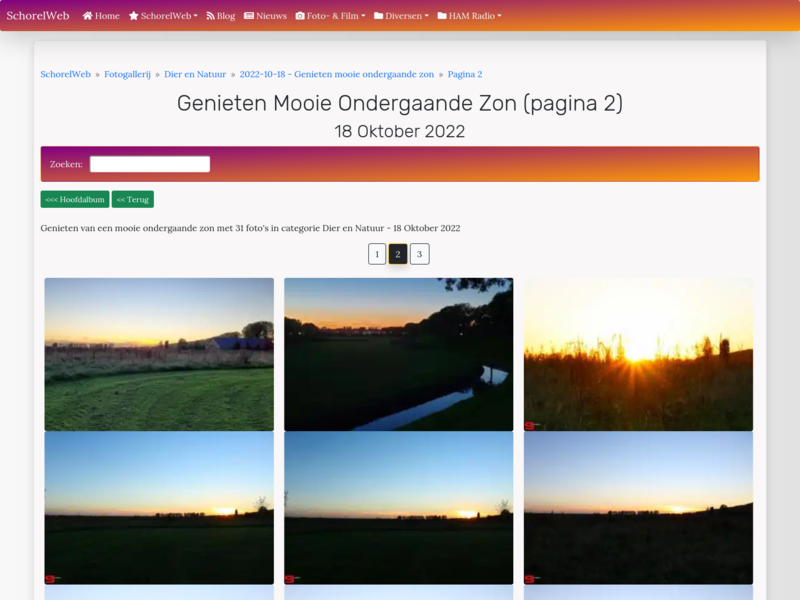The height and width of the screenshot is (600, 800).
Task: Click the star icon beside SchorelWeb menu
Action: click(134, 16)
